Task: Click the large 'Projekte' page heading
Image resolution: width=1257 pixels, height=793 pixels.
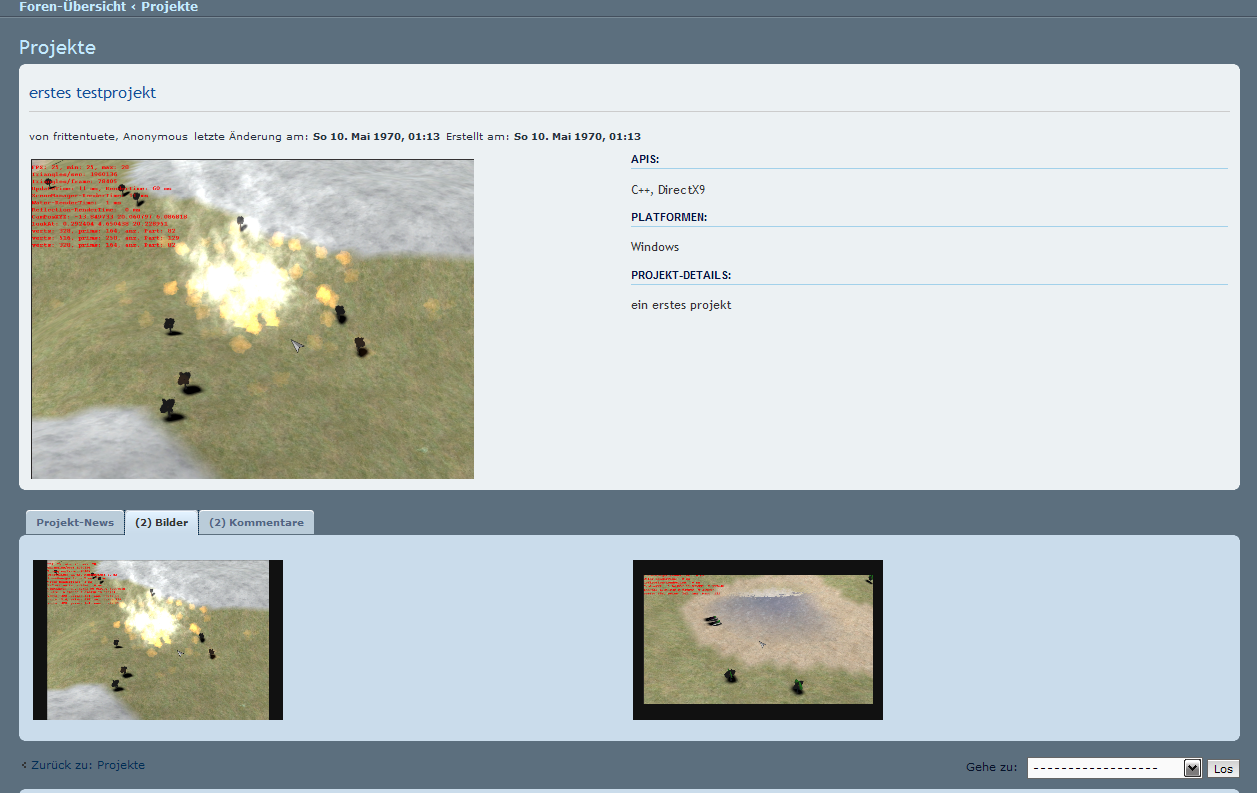Action: [57, 48]
